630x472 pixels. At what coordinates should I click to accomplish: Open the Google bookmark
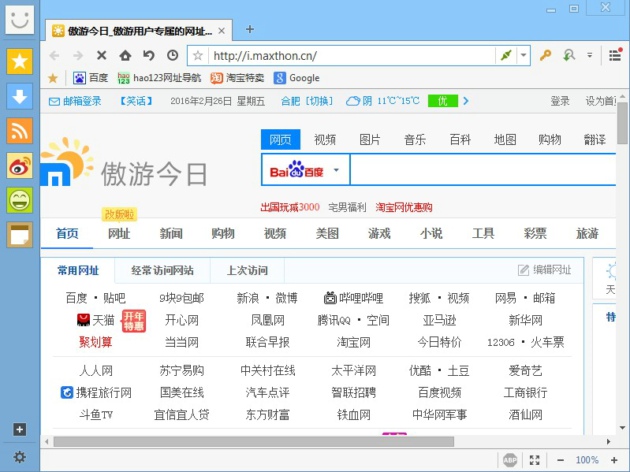297,78
